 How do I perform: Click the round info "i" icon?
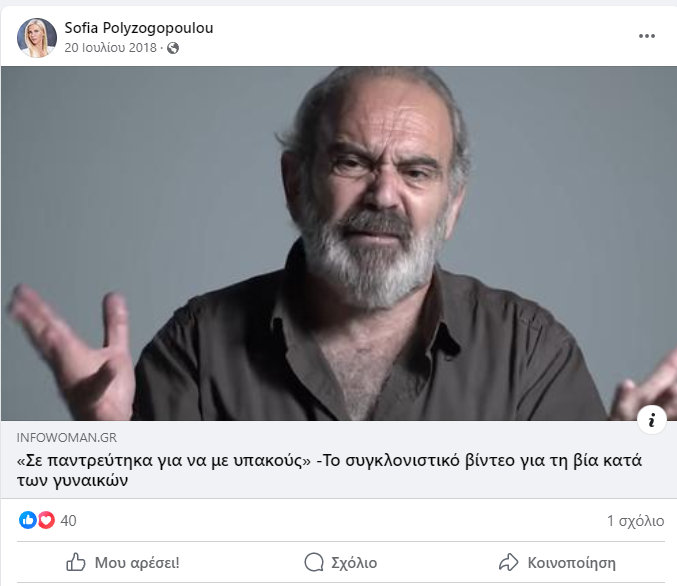pos(652,419)
